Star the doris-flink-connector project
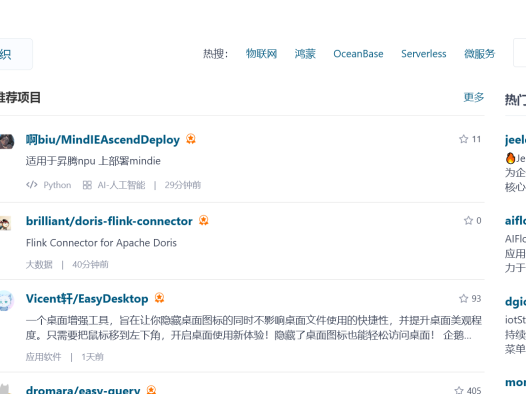Image resolution: width=526 pixels, height=394 pixels. 468,220
